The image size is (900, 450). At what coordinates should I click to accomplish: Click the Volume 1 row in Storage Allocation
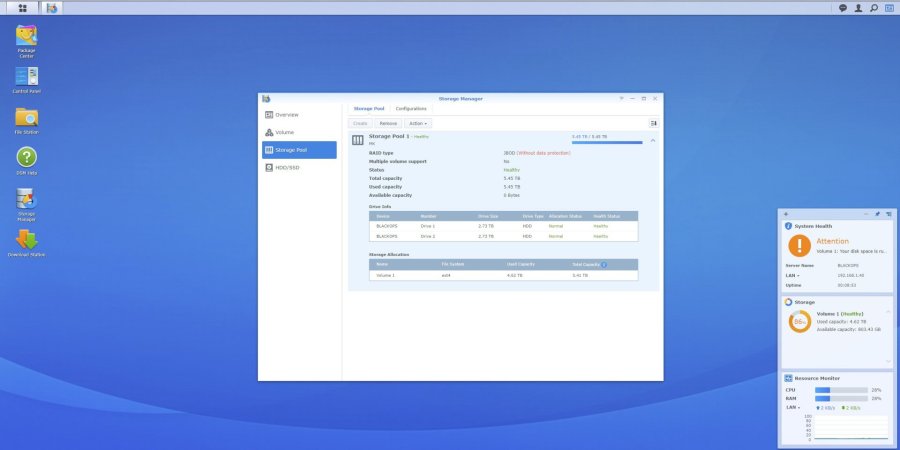(x=503, y=276)
